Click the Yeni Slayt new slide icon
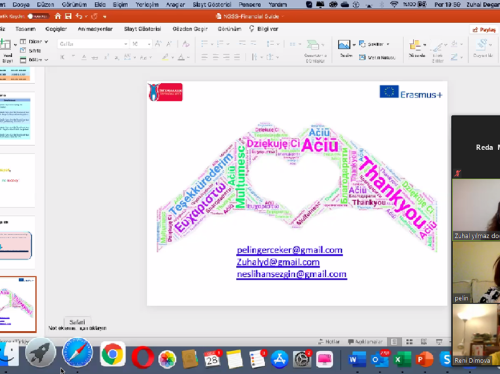 tap(5, 44)
